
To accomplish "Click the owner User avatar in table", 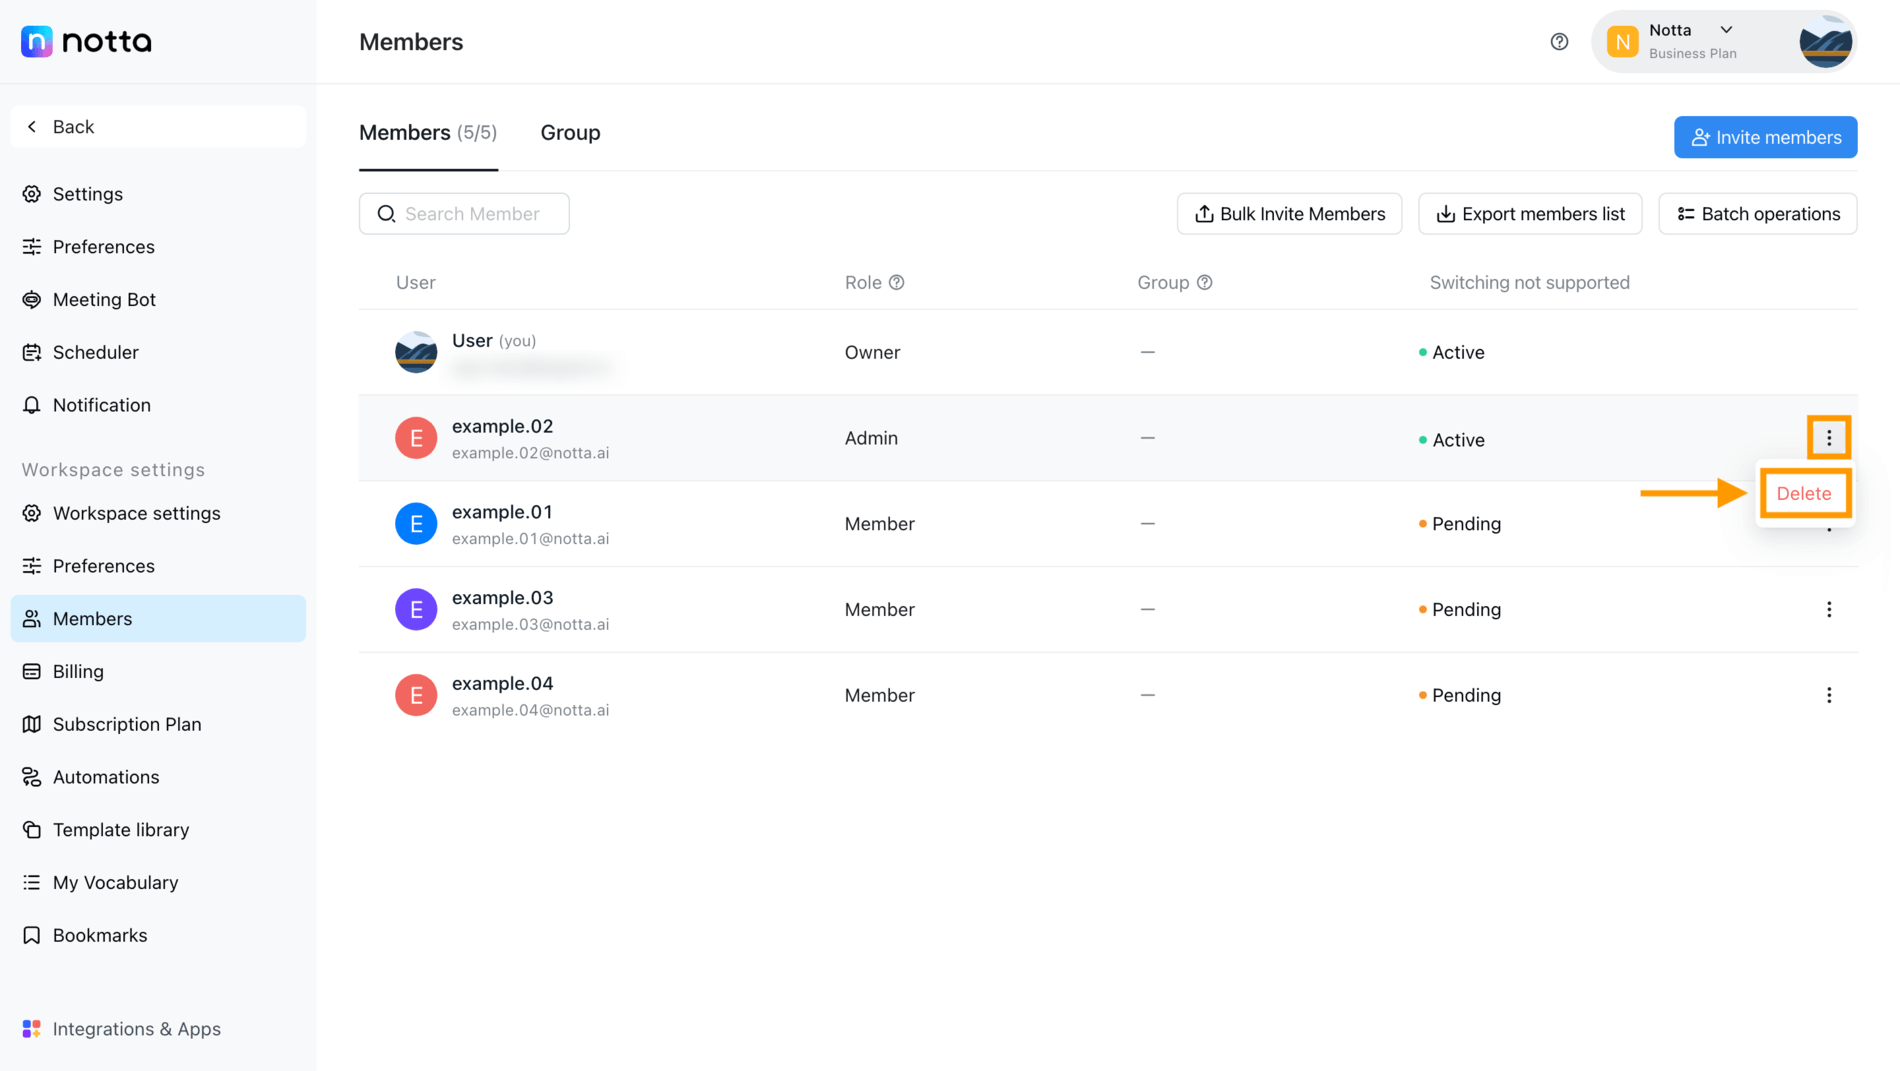I will pyautogui.click(x=416, y=352).
